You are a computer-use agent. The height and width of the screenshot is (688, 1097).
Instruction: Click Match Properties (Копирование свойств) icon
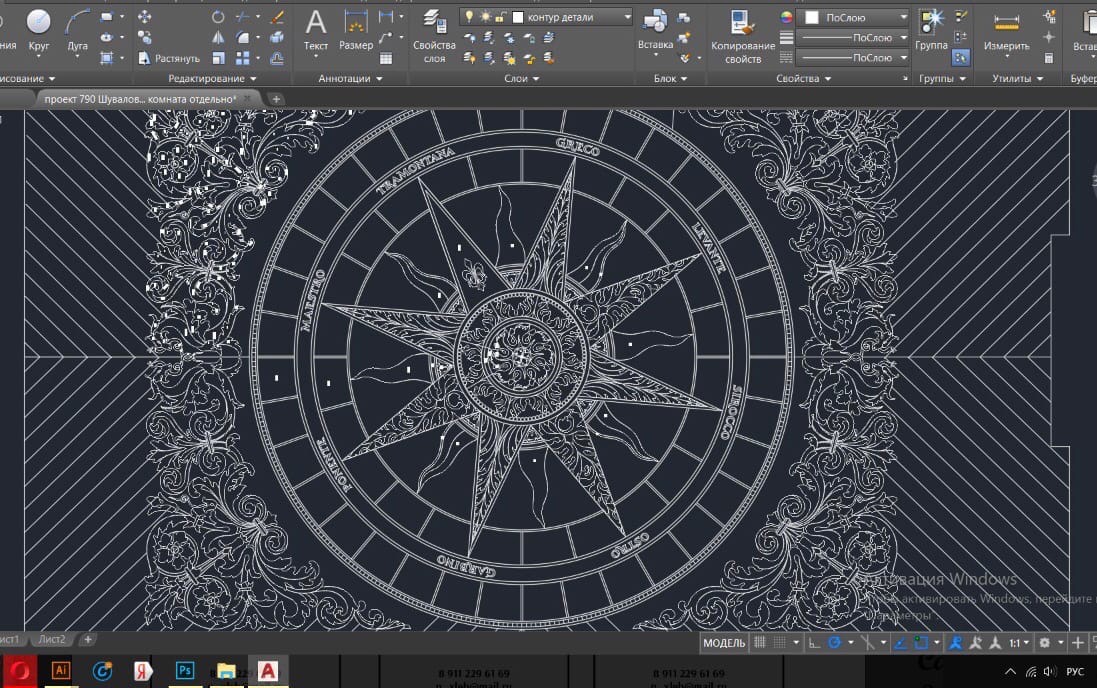point(742,24)
